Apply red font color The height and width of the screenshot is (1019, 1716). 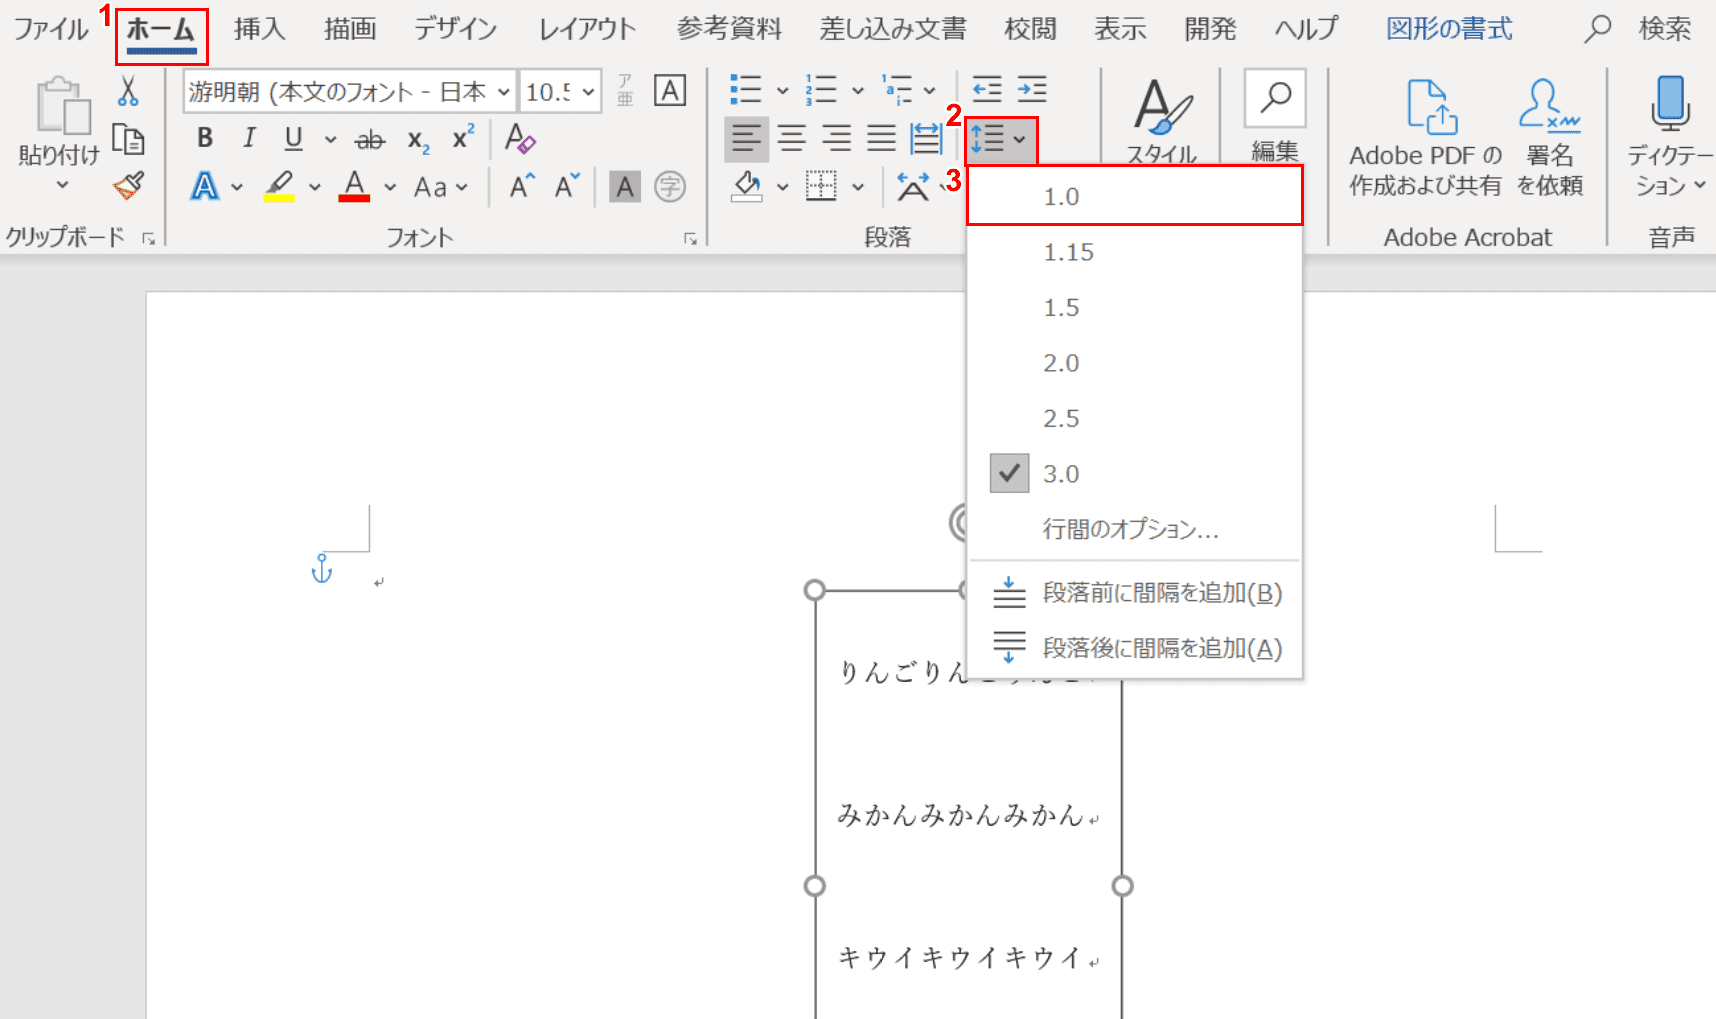pyautogui.click(x=354, y=186)
